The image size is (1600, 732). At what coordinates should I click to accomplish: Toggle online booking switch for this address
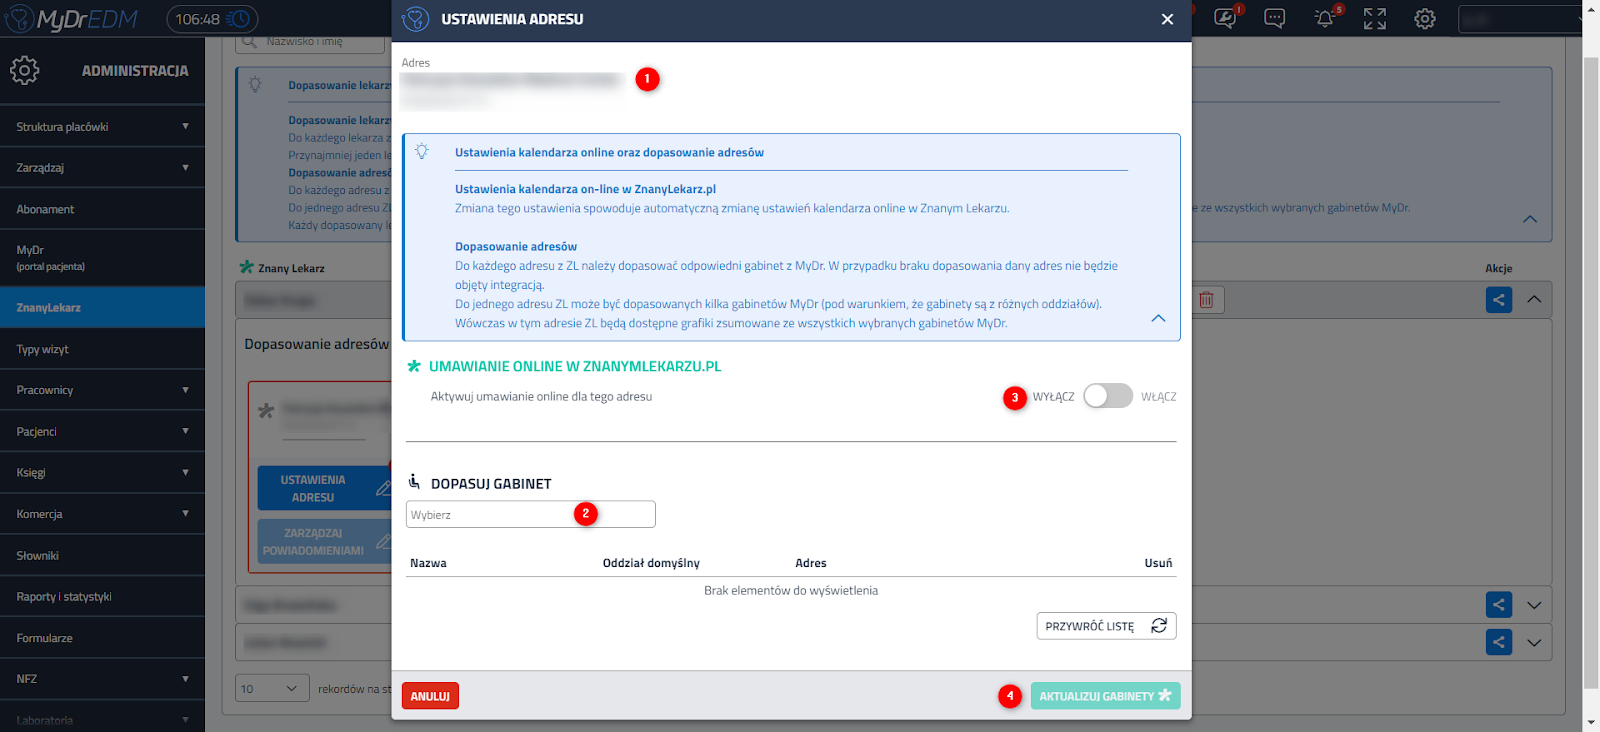[1108, 396]
